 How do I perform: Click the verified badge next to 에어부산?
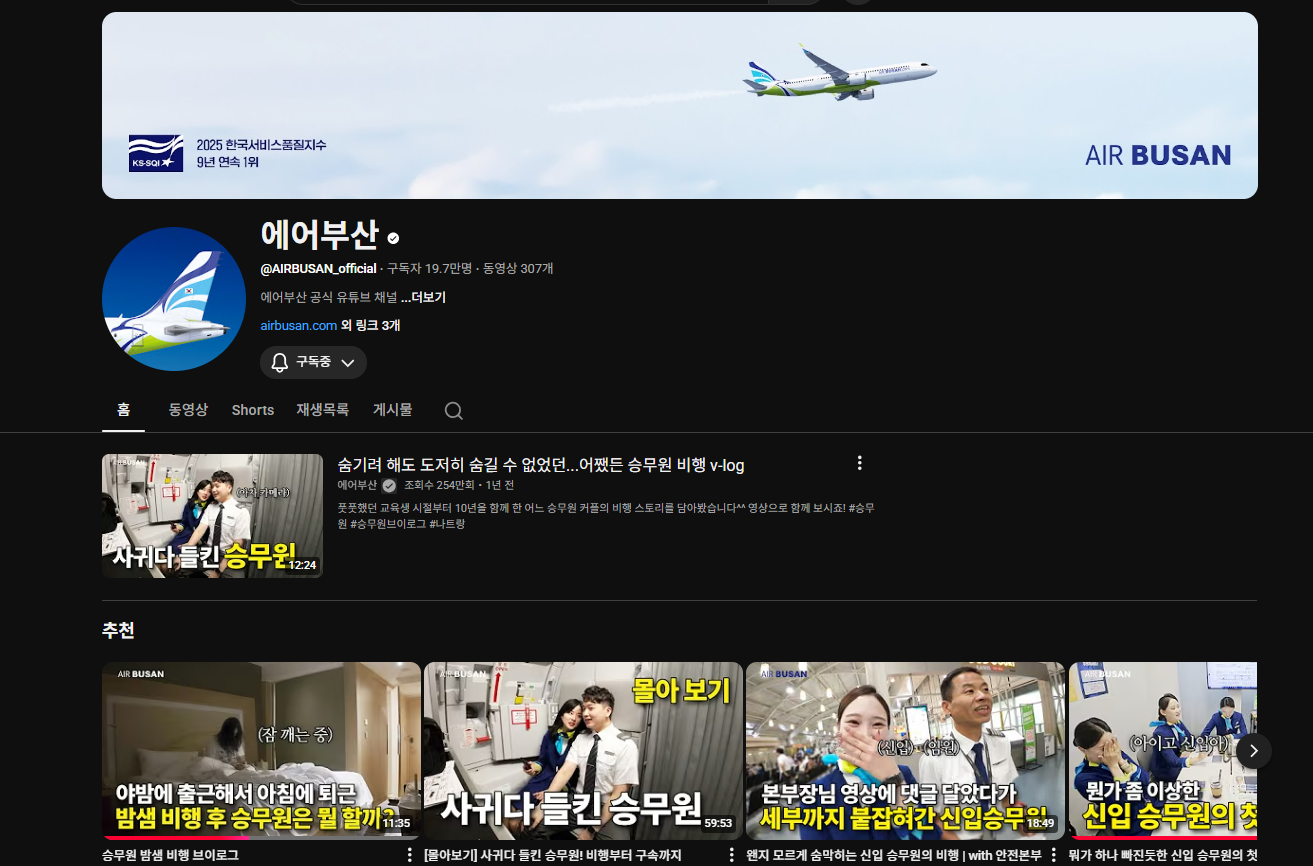pyautogui.click(x=394, y=238)
